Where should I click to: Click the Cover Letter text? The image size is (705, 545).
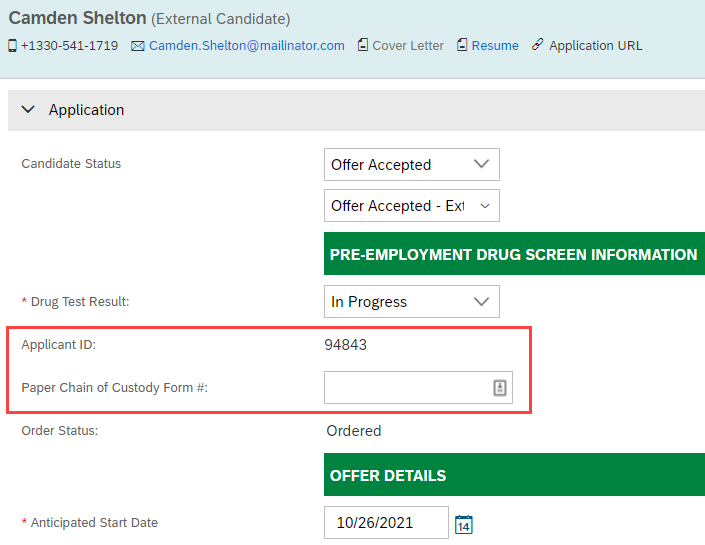408,46
